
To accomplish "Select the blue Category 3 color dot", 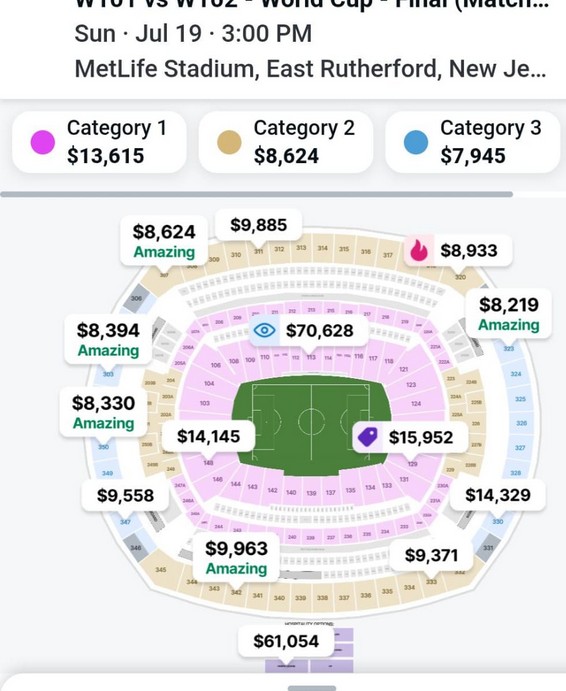I will [416, 142].
